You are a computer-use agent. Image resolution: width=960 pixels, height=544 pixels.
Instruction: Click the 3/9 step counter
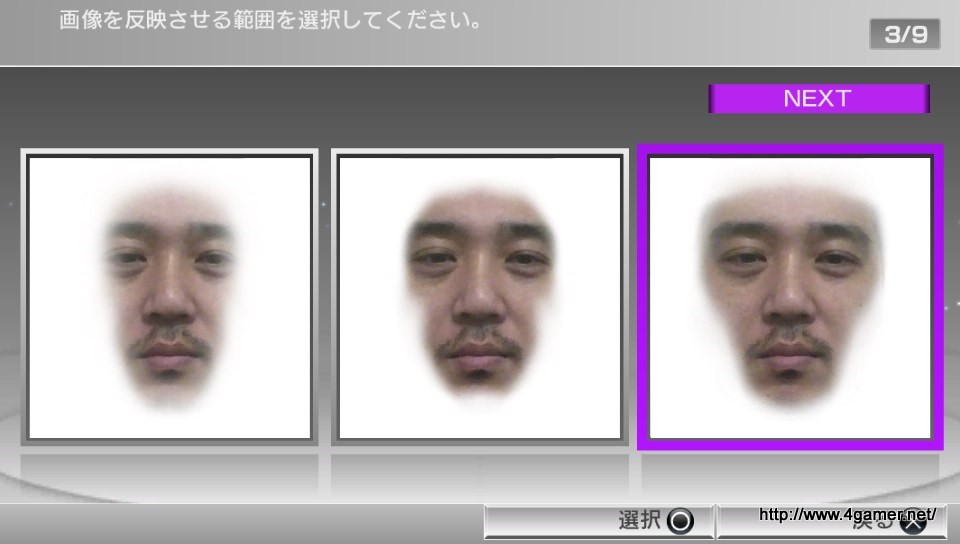point(905,34)
